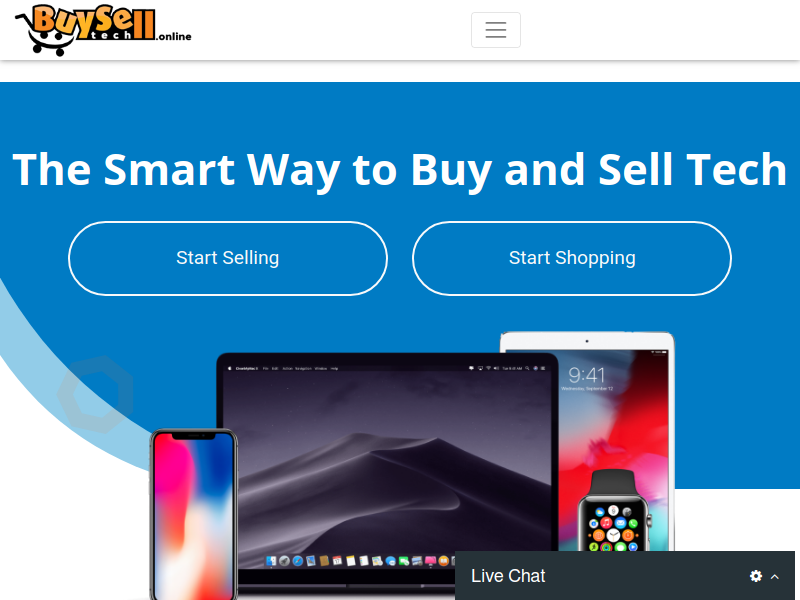The height and width of the screenshot is (600, 800).
Task: Click the Live Chat title bar text
Action: tap(508, 576)
